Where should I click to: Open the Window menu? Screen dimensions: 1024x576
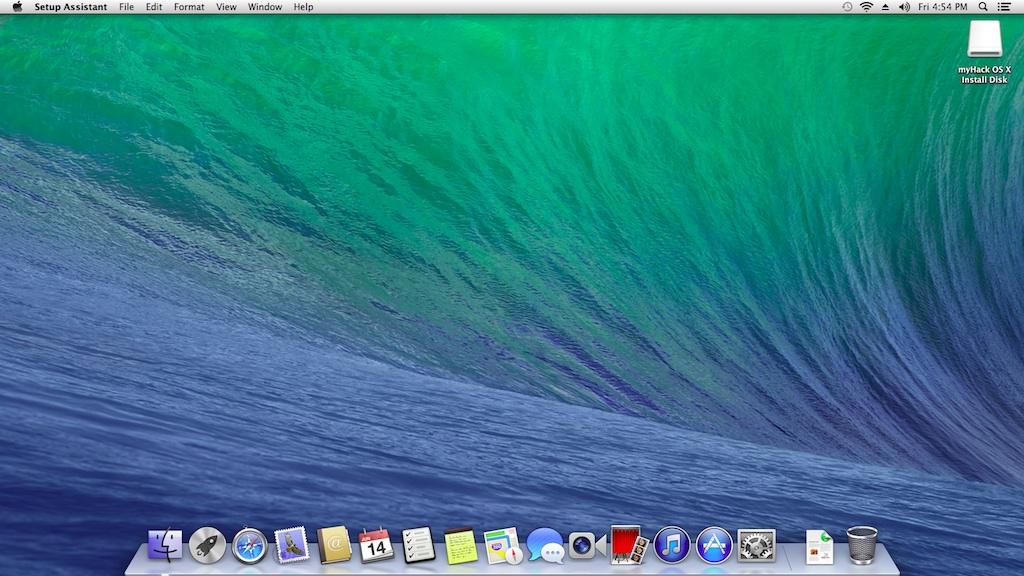(x=265, y=7)
